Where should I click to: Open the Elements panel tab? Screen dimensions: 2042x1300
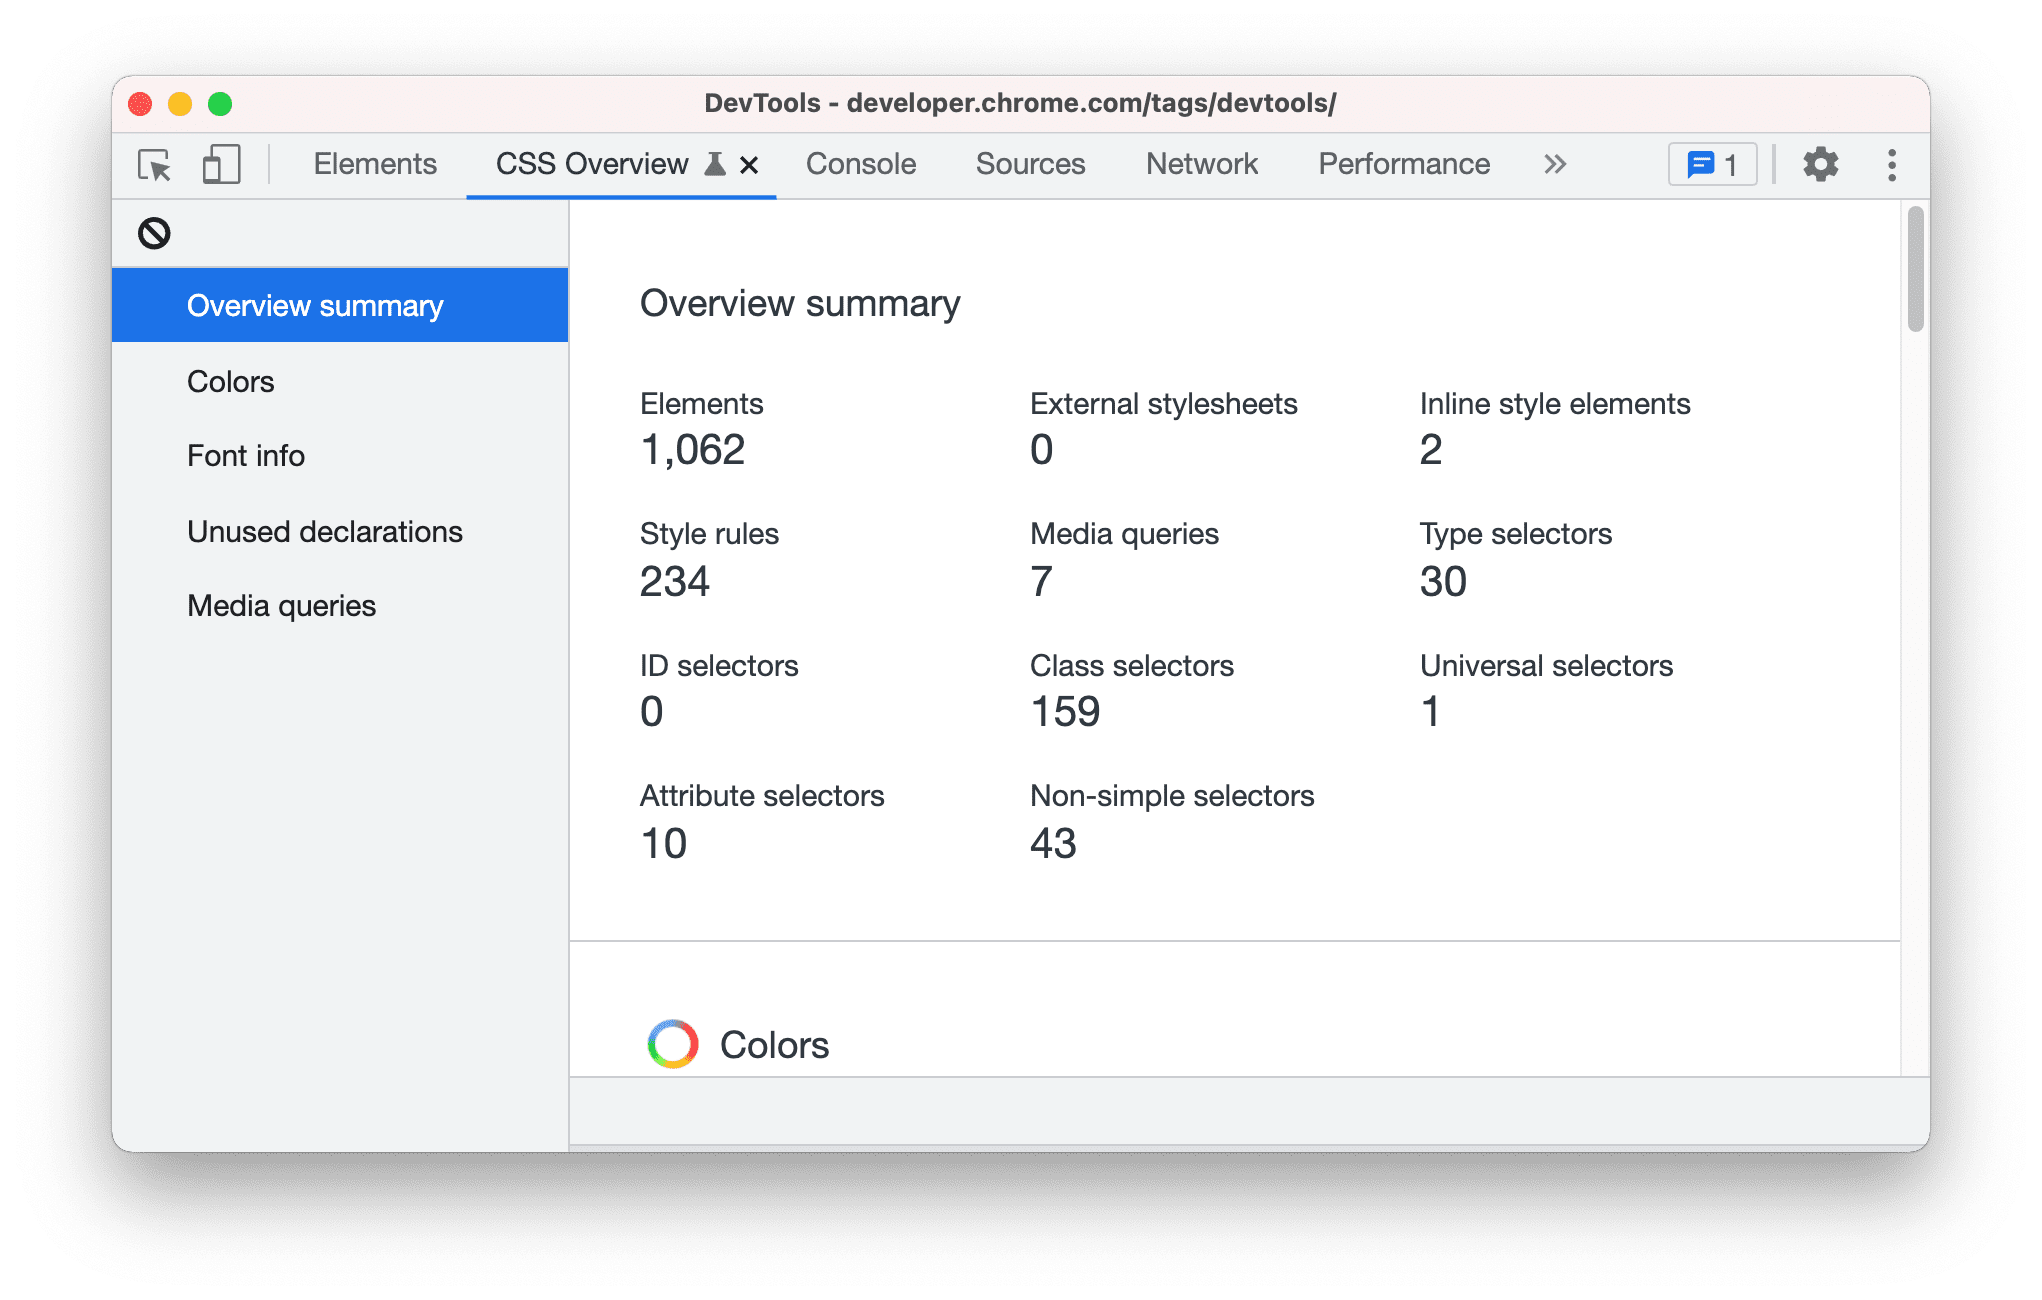tap(375, 164)
